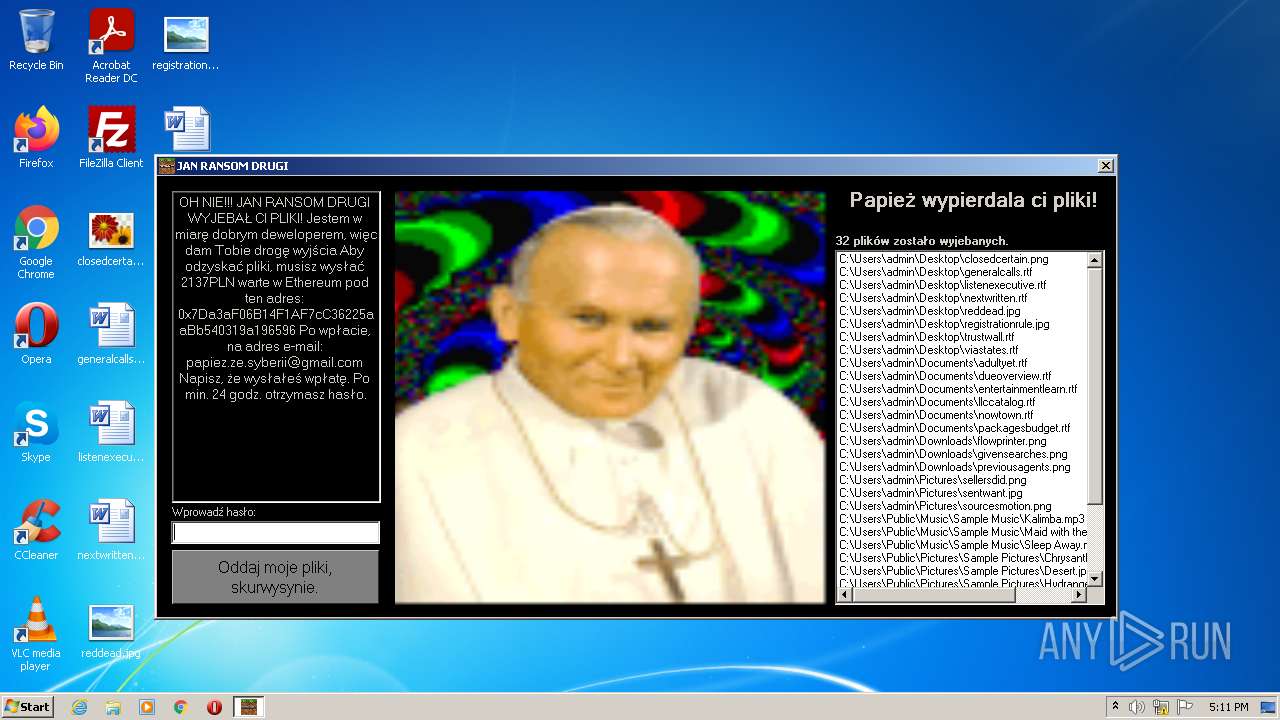
Task: Click the file list horizontal scrollbar thumb
Action: coord(933,595)
